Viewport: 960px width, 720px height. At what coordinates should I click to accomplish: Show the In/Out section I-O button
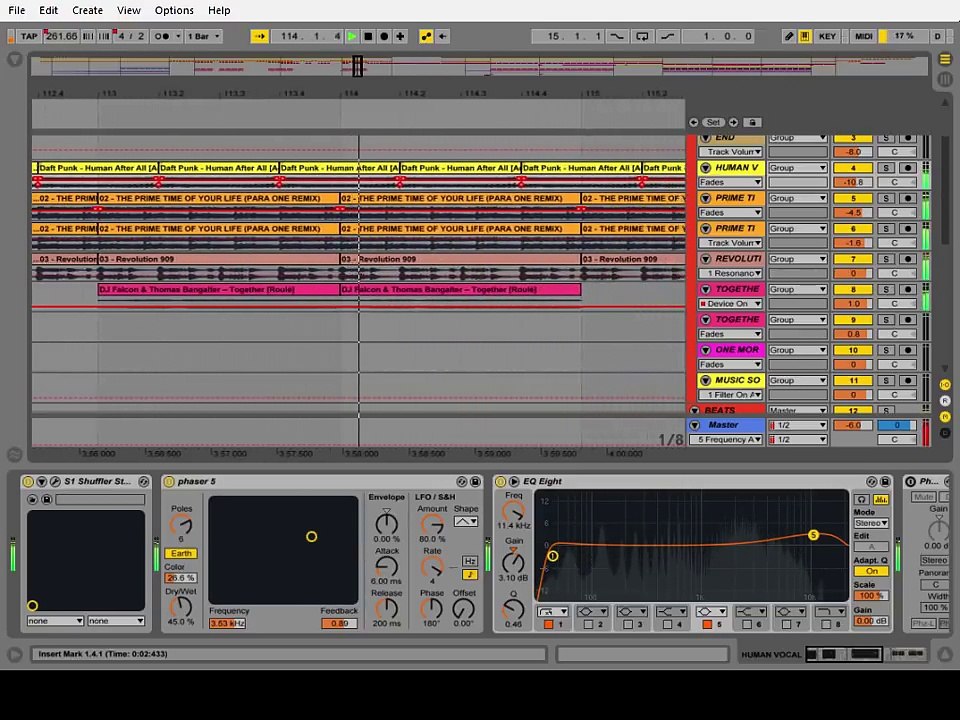click(945, 384)
